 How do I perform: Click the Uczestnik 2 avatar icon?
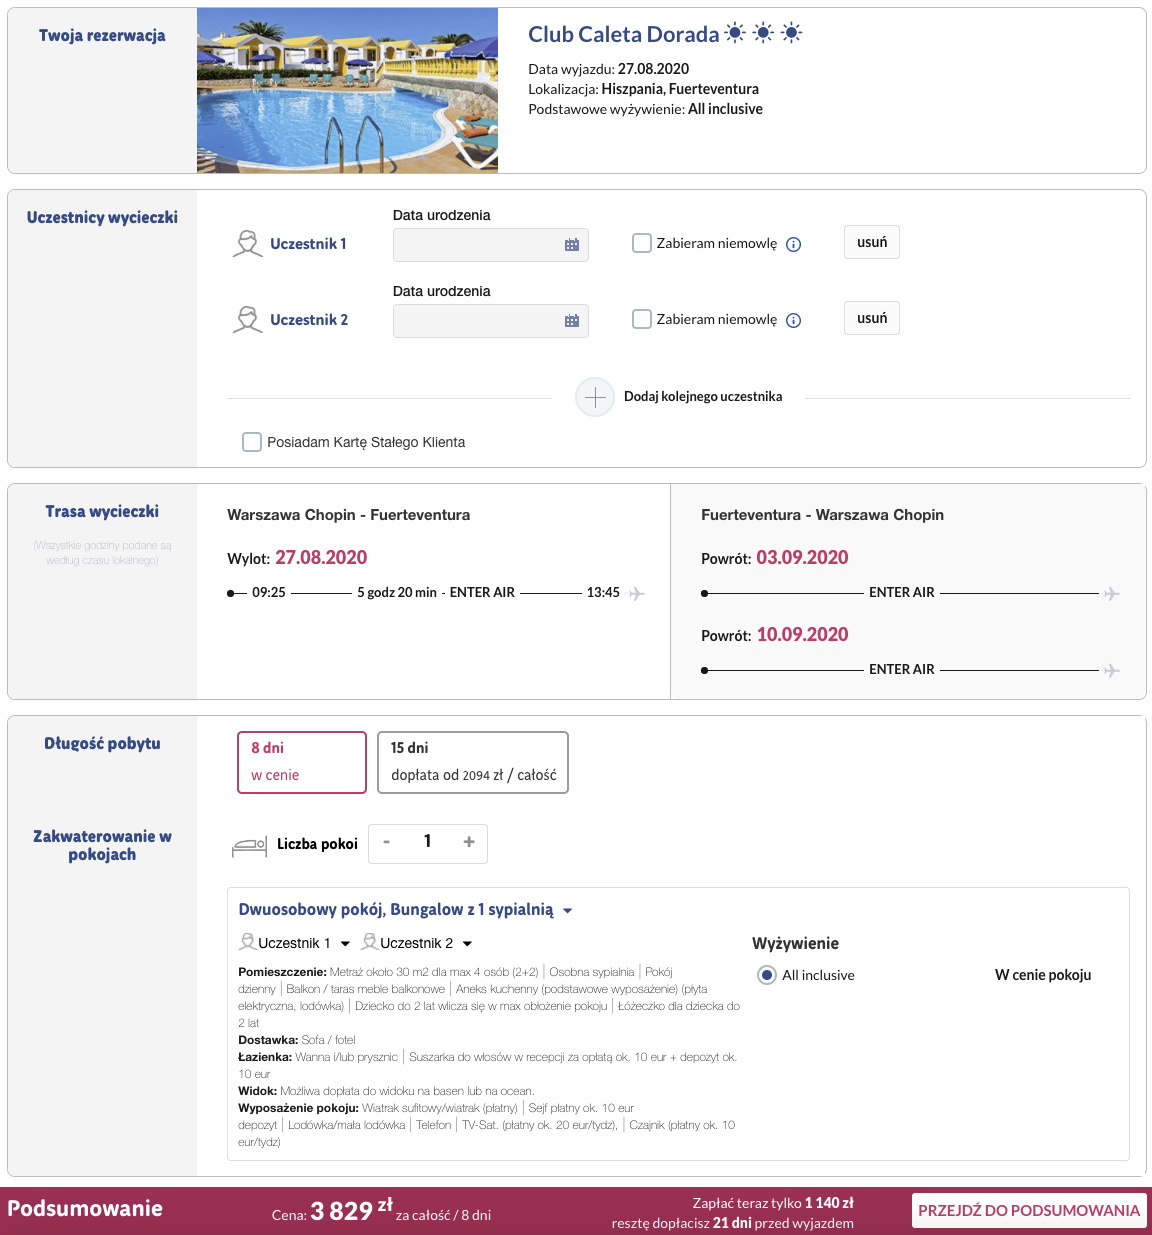pyautogui.click(x=247, y=320)
